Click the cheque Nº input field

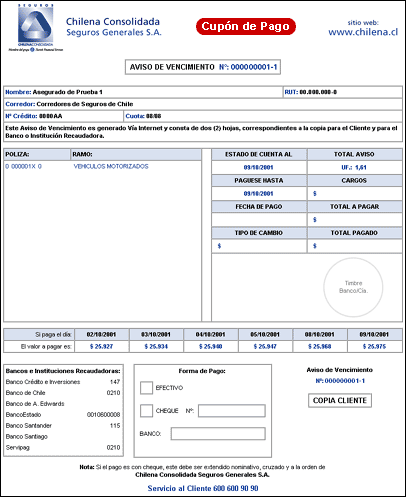click(x=232, y=411)
